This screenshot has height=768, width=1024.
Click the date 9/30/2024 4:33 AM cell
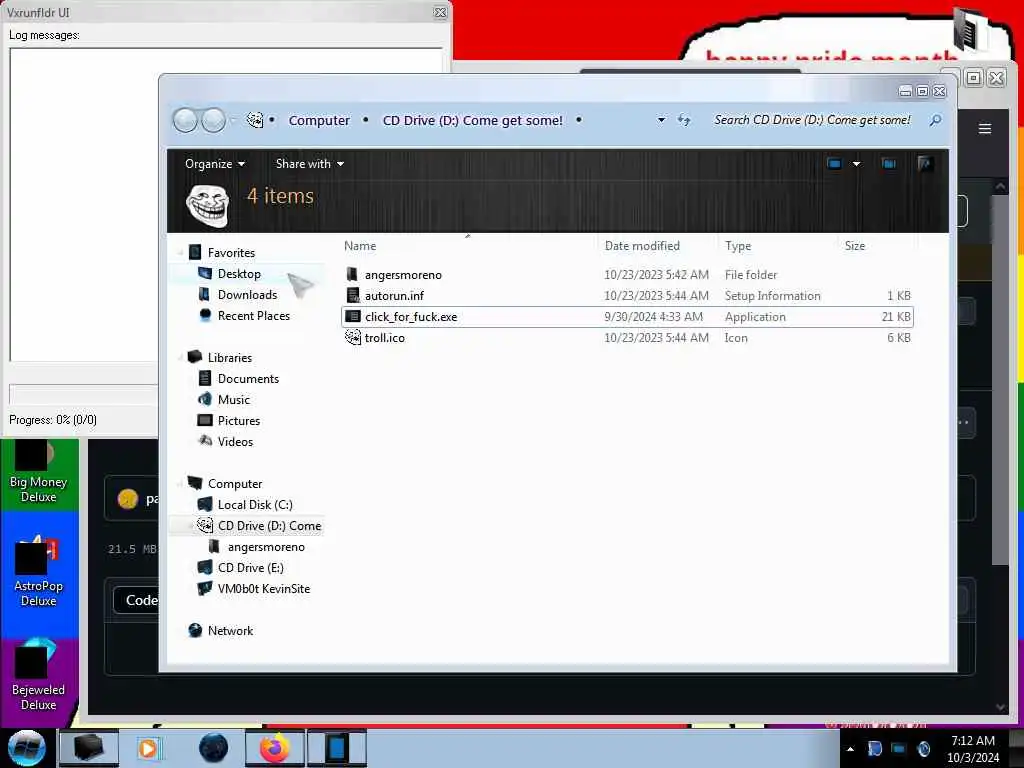click(653, 317)
